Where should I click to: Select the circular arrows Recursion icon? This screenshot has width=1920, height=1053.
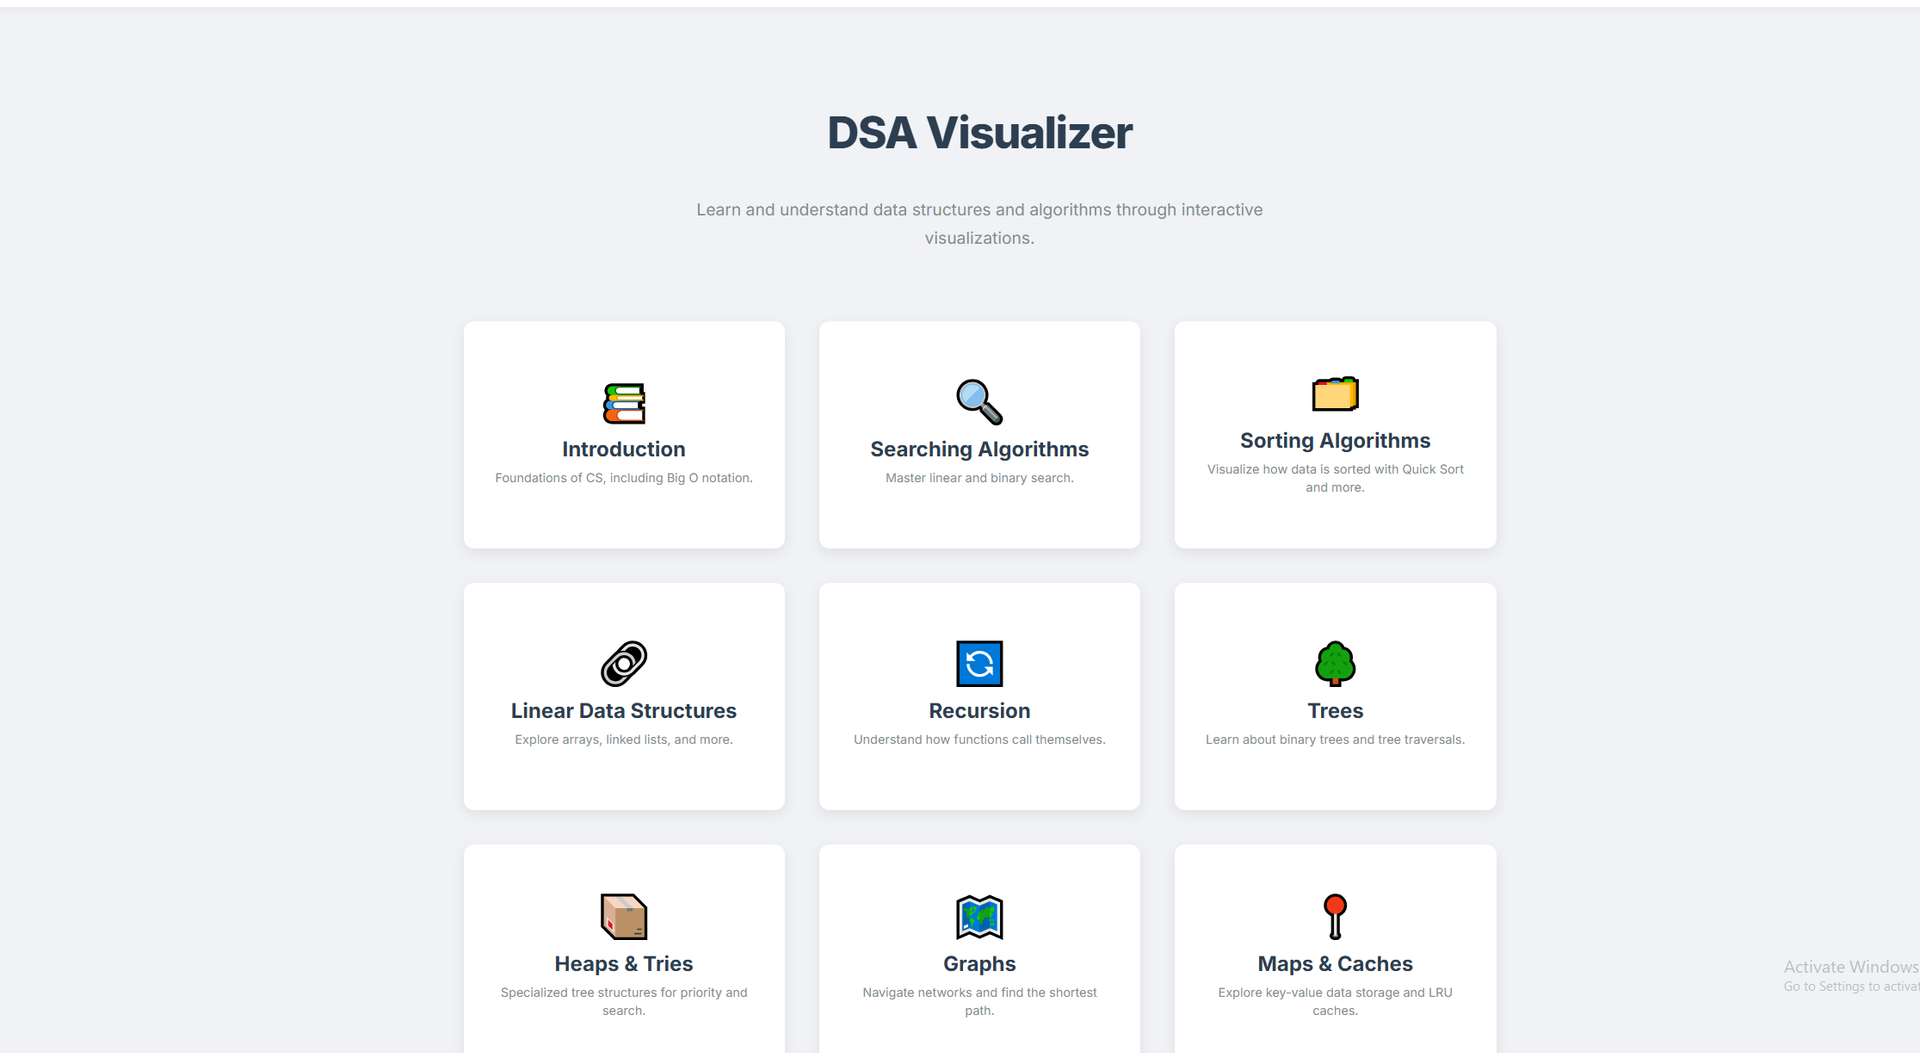click(979, 663)
